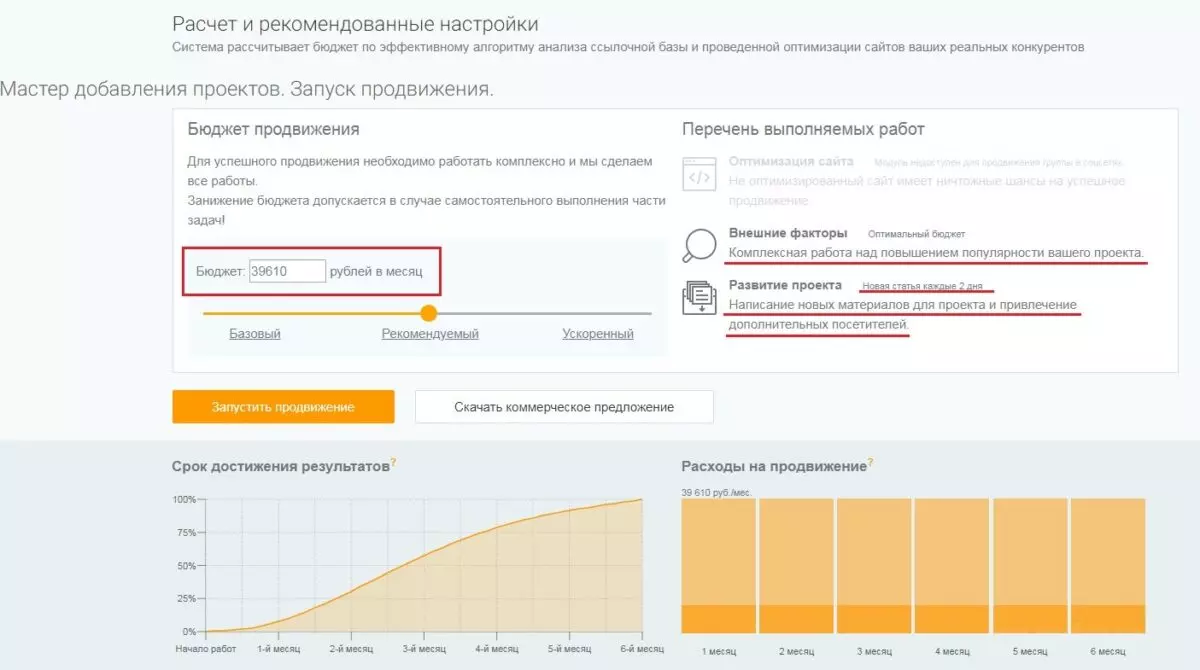Click the site optimization code icon

coord(698,174)
